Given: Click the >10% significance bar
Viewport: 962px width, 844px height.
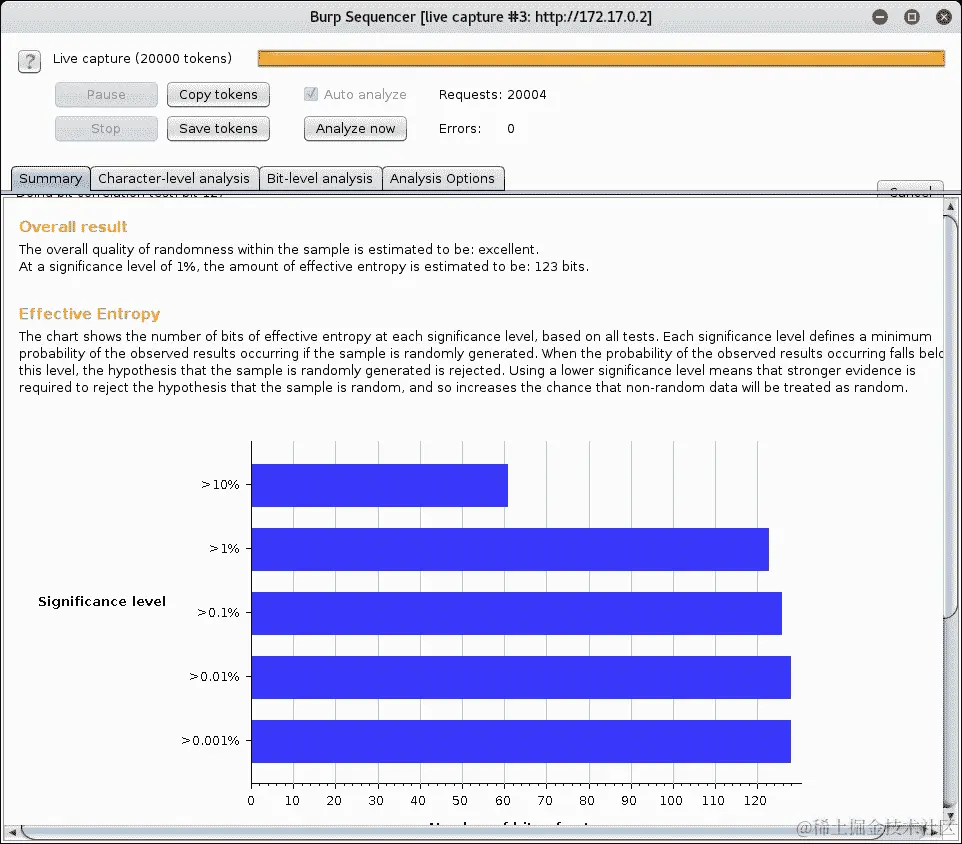Looking at the screenshot, I should (x=380, y=485).
